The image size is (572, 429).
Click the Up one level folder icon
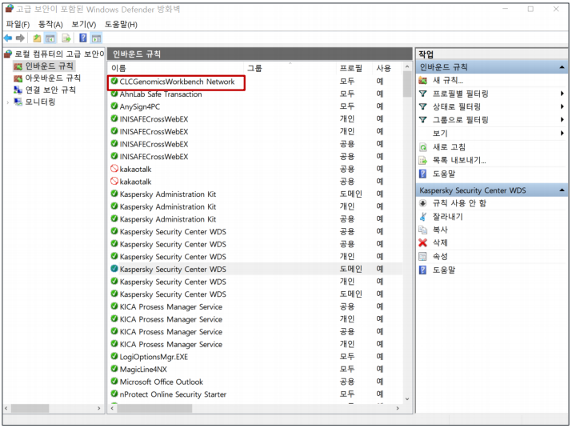point(37,38)
